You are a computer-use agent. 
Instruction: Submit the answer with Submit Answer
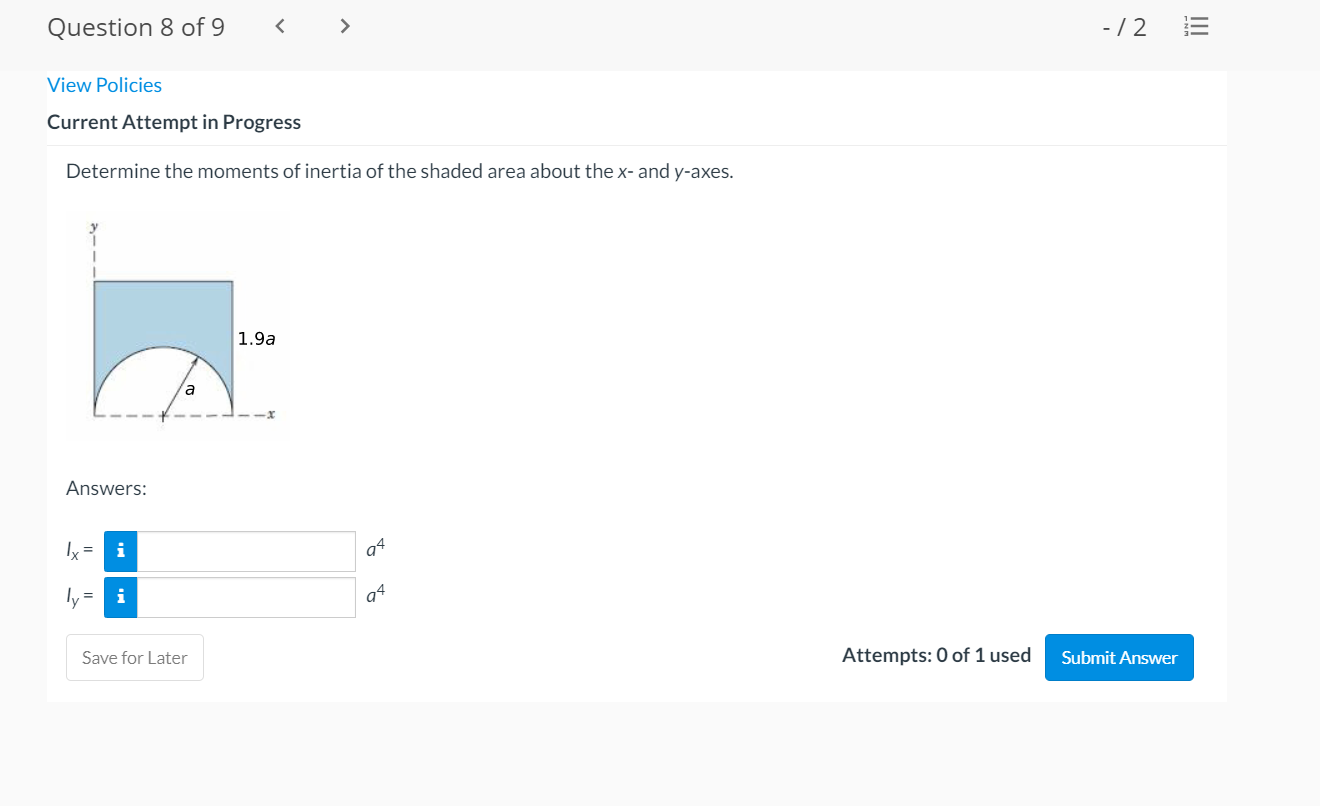coord(1118,657)
